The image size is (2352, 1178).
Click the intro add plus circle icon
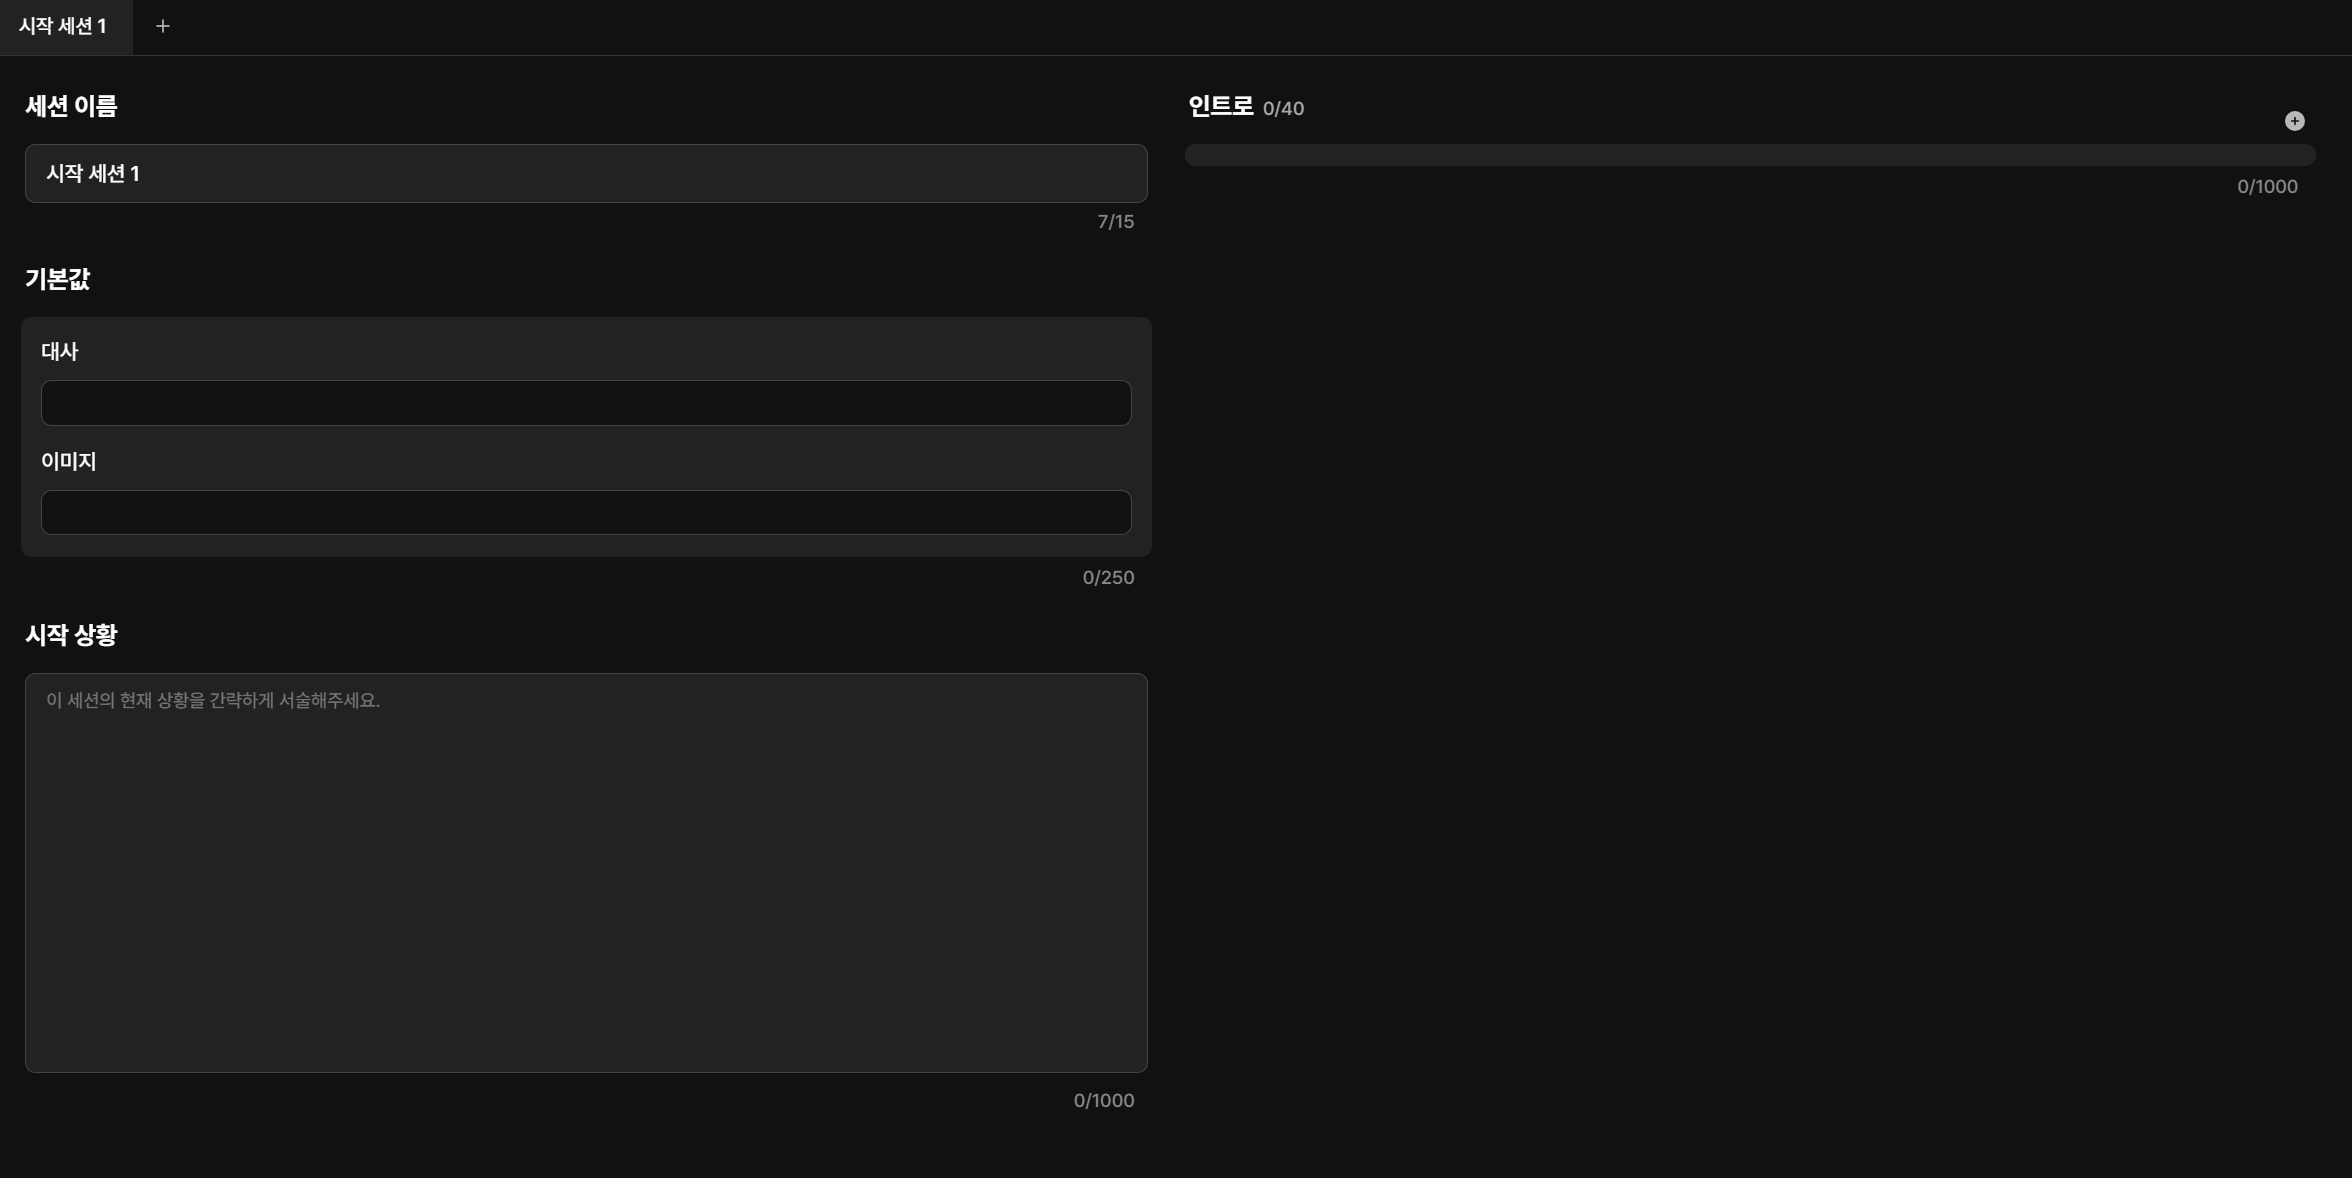click(2294, 121)
